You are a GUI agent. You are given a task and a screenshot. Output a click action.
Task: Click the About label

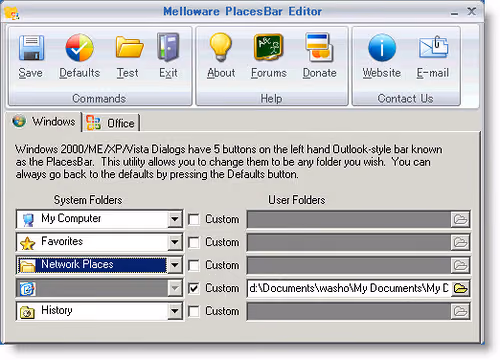(x=221, y=73)
